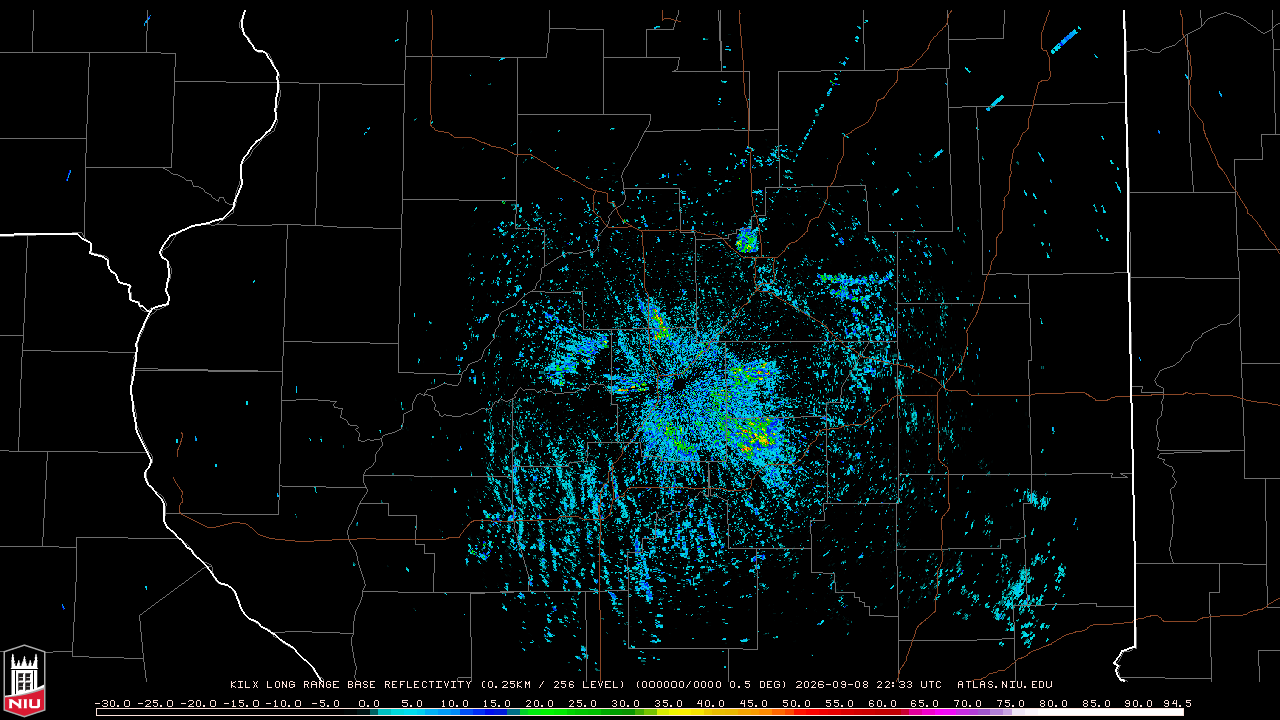Click the (0.25KM / 256 LEVEL) resolution text
The image size is (1280, 720).
click(x=554, y=685)
